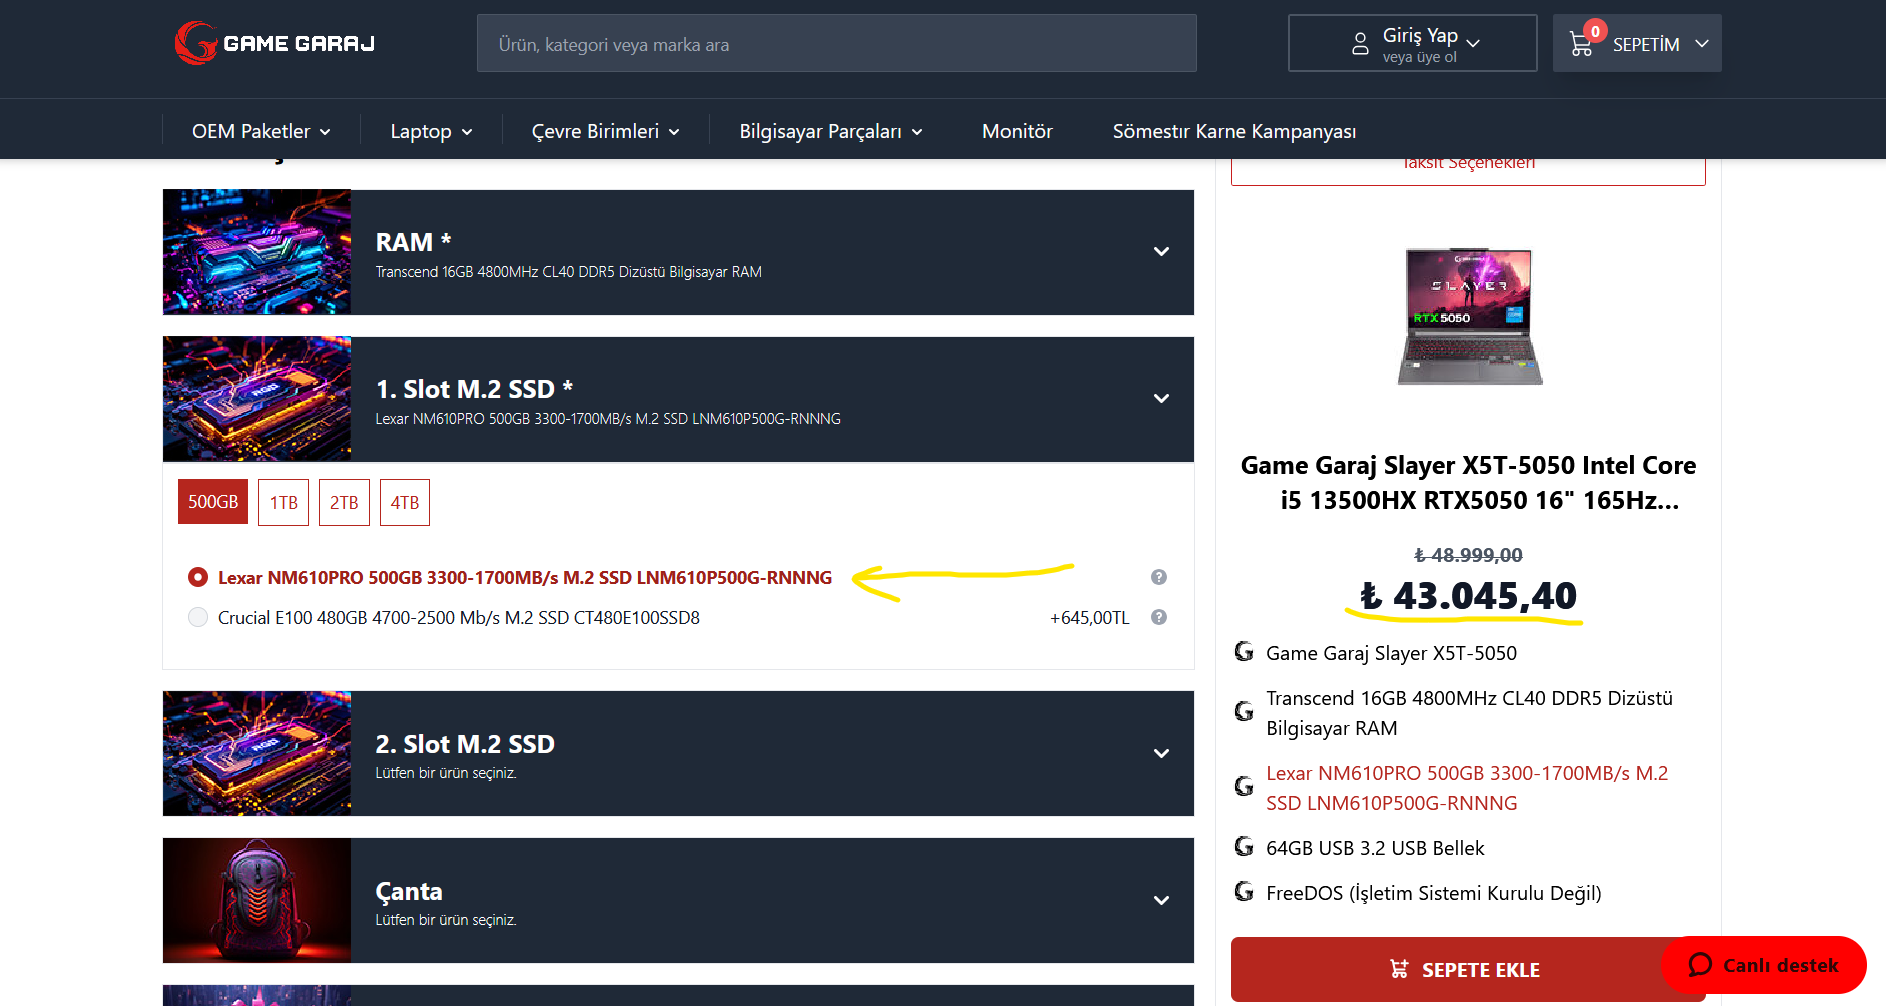
Task: Open the Giriş Yap dropdown
Action: coord(1412,43)
